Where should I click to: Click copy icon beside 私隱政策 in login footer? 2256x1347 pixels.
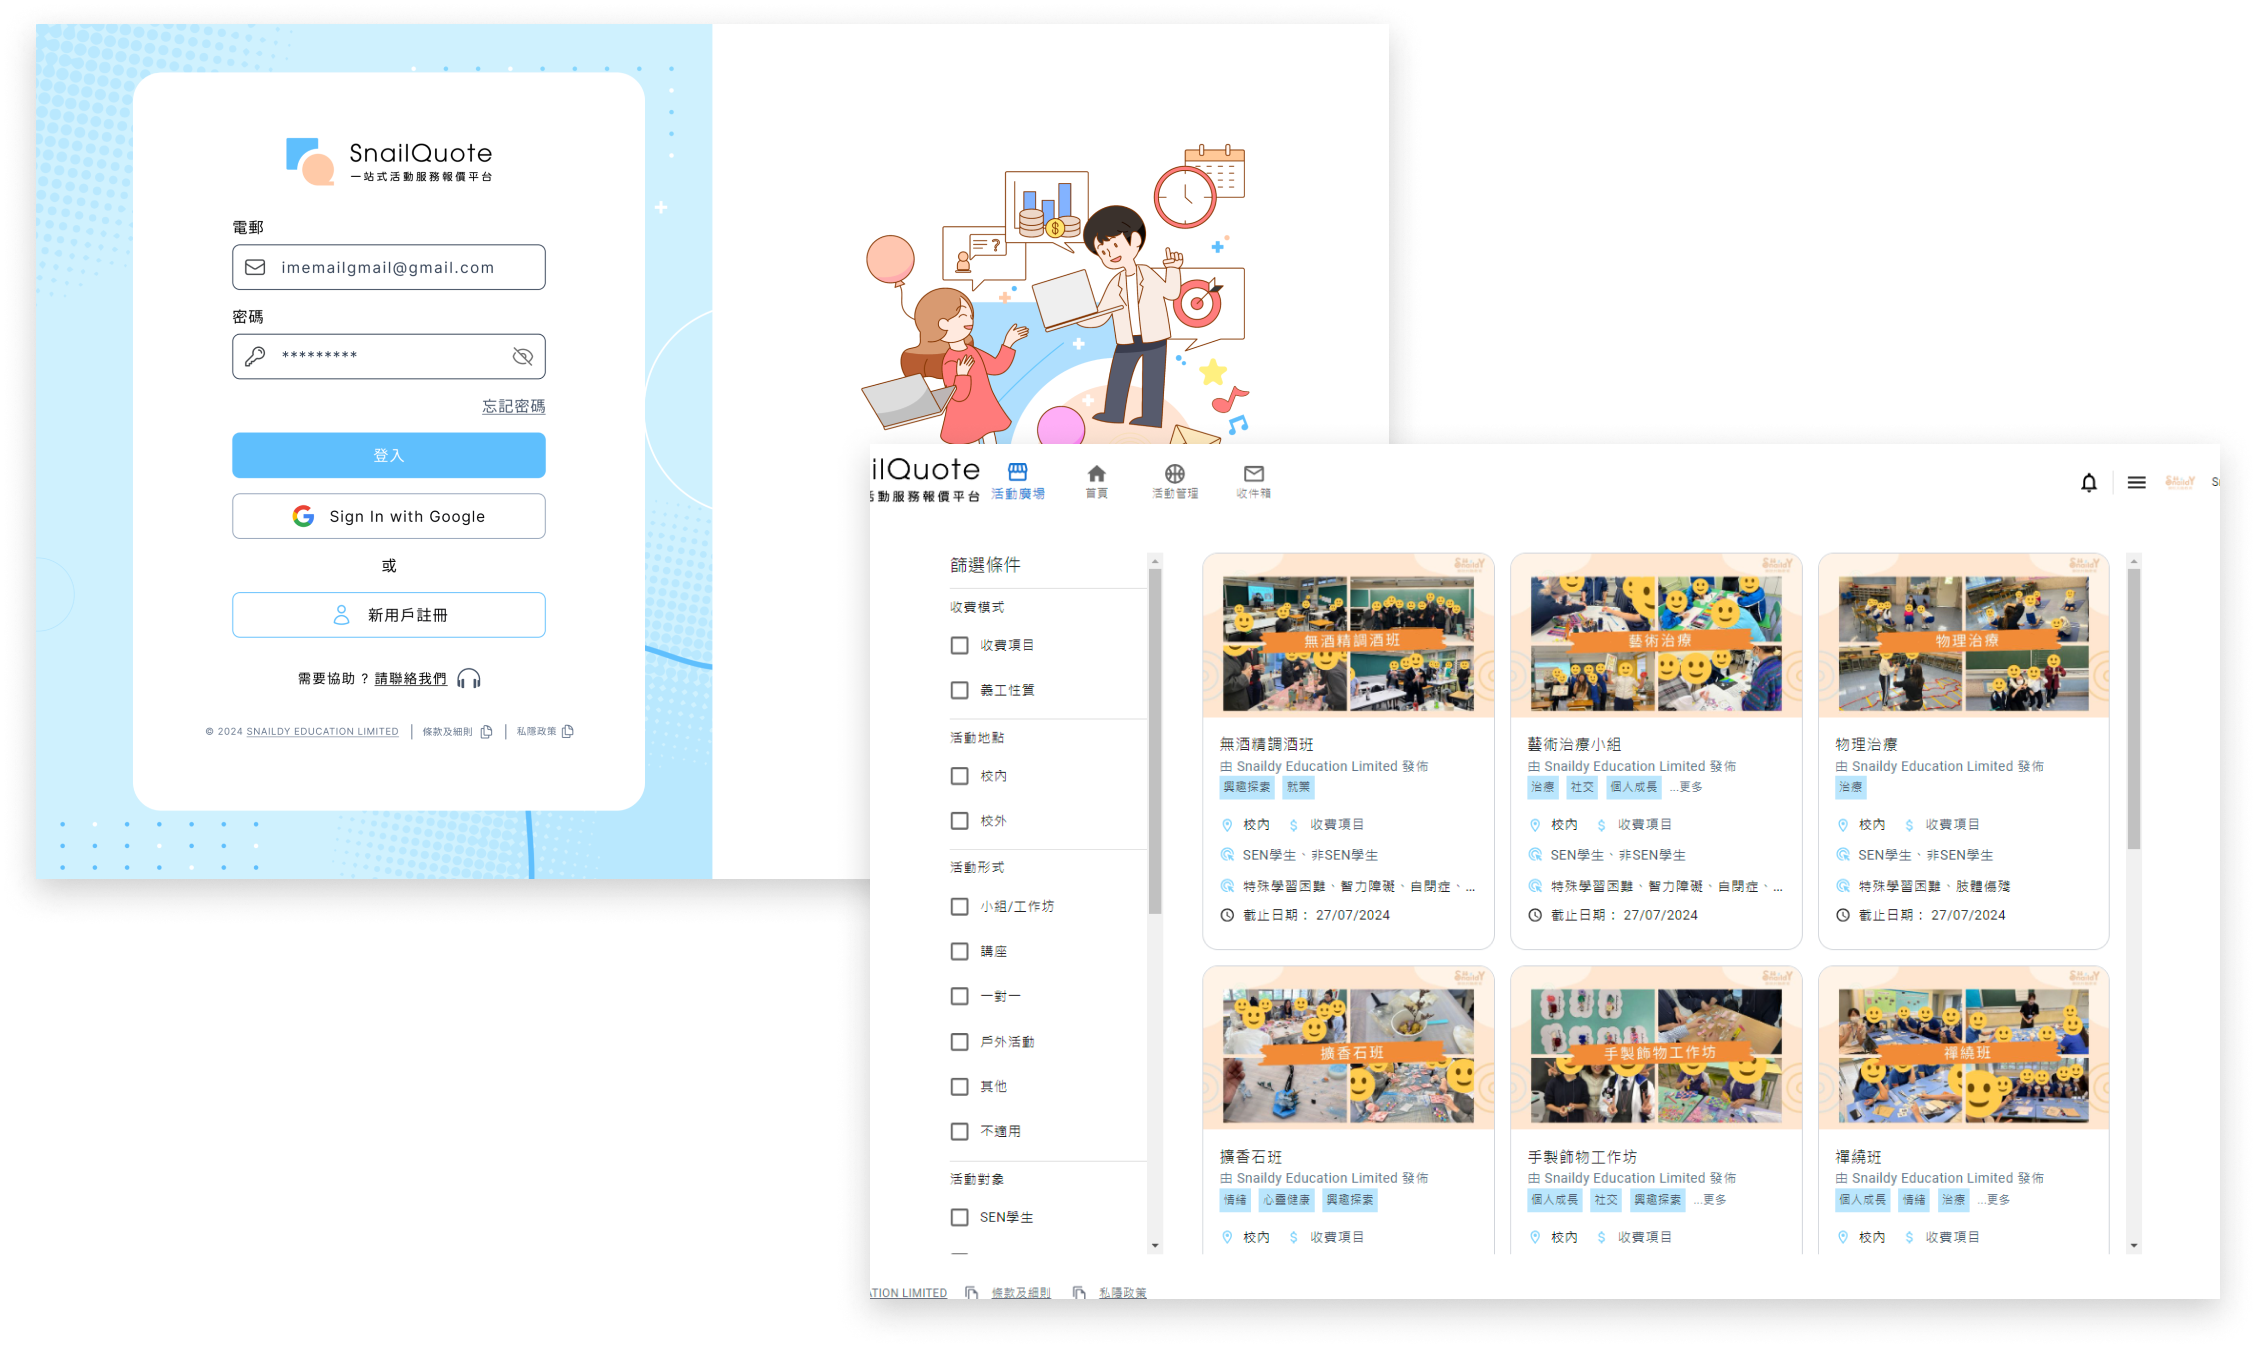568,732
